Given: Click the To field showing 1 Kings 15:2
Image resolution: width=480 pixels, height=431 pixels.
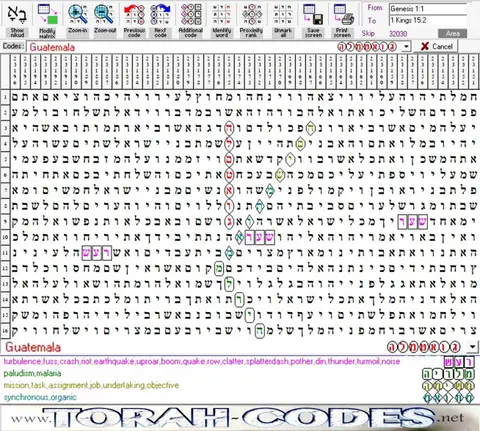Looking at the screenshot, I should (428, 20).
